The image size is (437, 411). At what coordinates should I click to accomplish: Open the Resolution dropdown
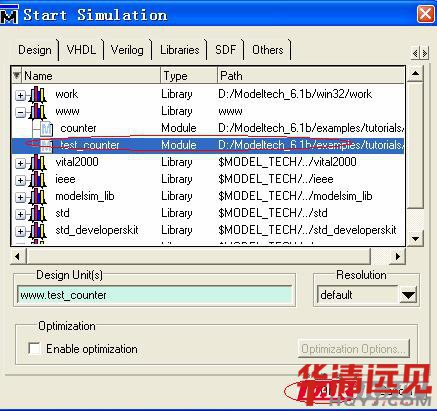click(408, 295)
